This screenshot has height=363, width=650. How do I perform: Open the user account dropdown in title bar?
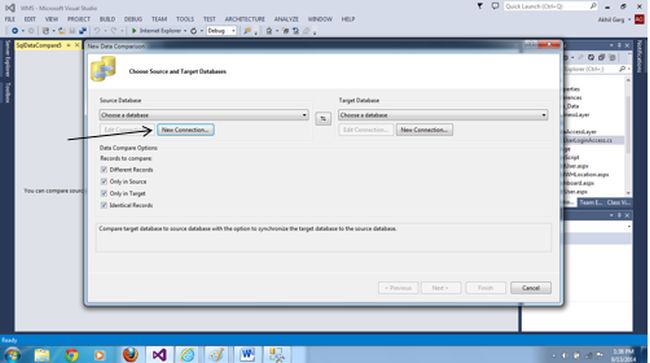(629, 19)
